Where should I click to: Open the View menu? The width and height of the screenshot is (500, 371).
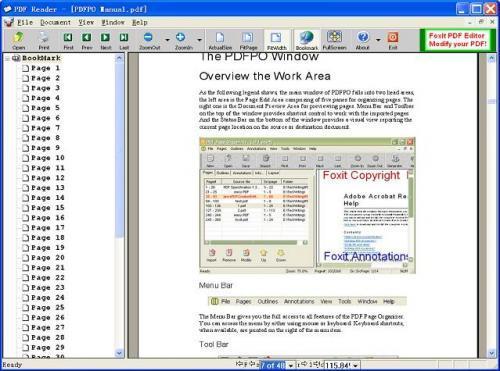tap(86, 22)
